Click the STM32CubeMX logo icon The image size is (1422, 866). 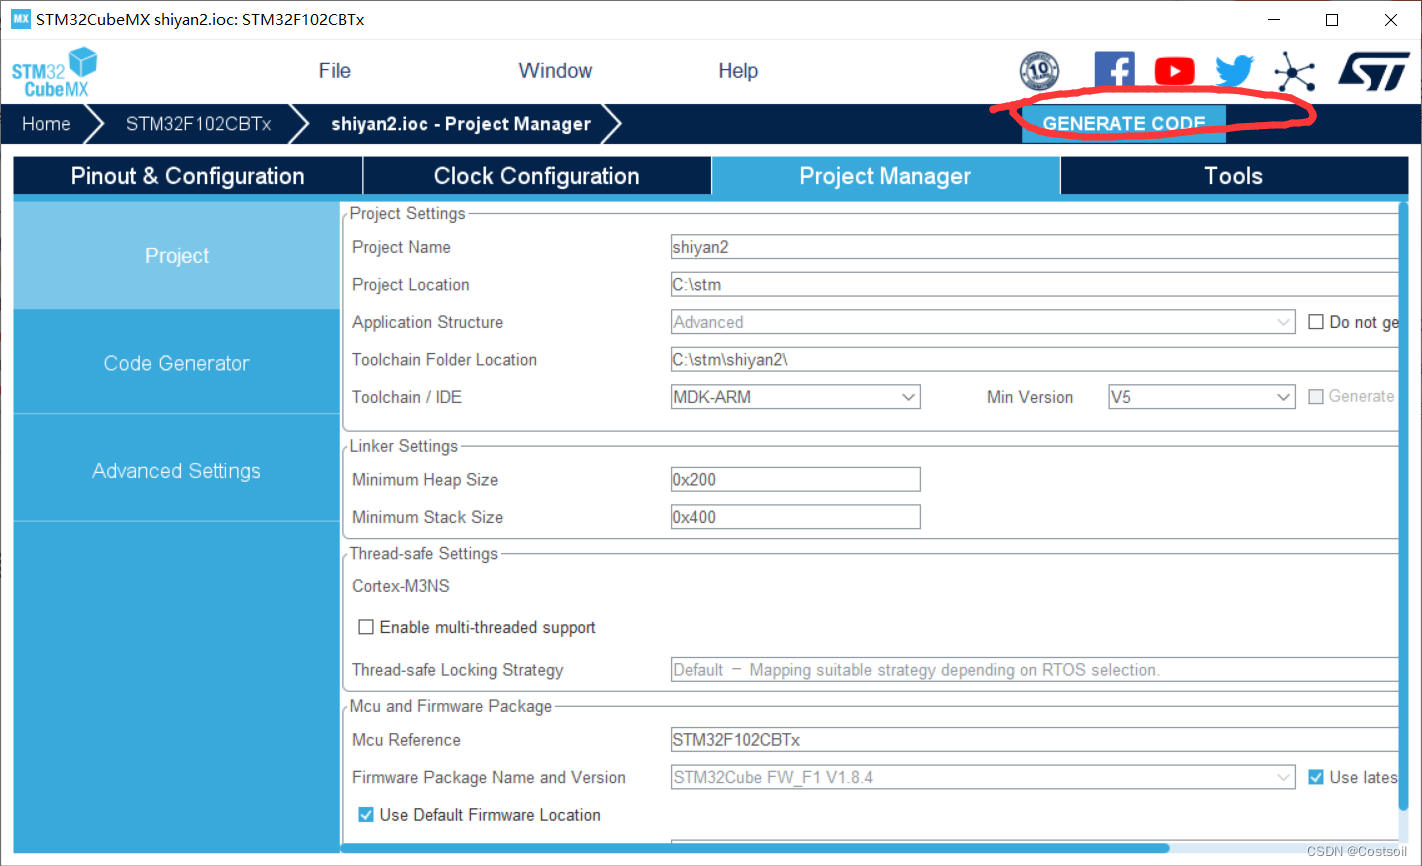[x=55, y=73]
